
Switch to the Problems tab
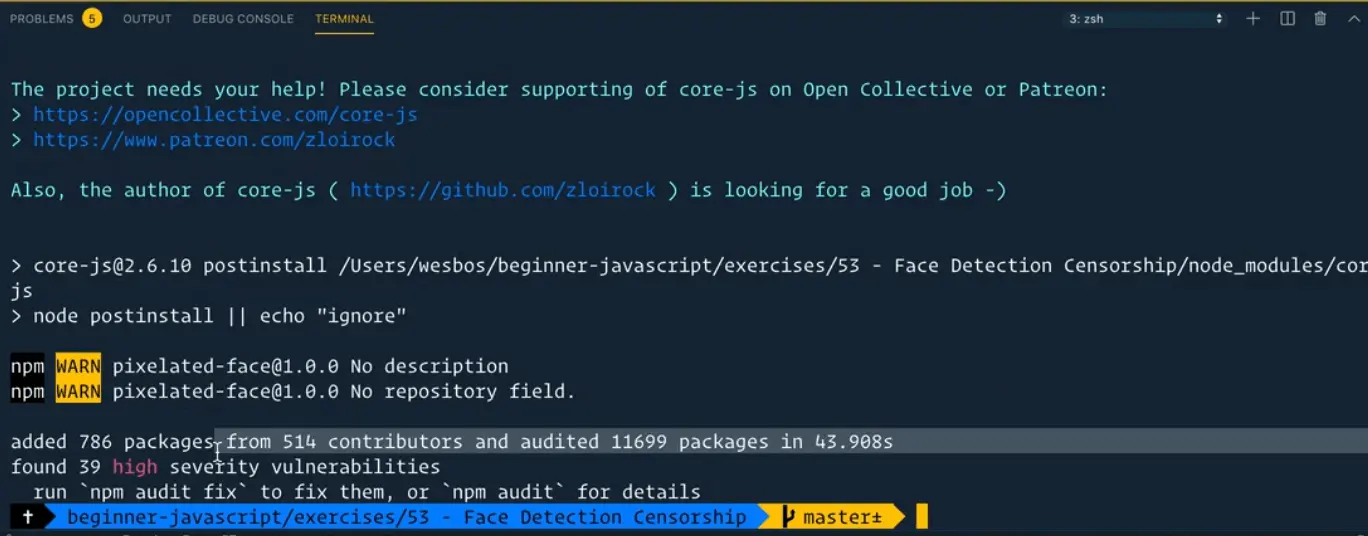click(41, 19)
